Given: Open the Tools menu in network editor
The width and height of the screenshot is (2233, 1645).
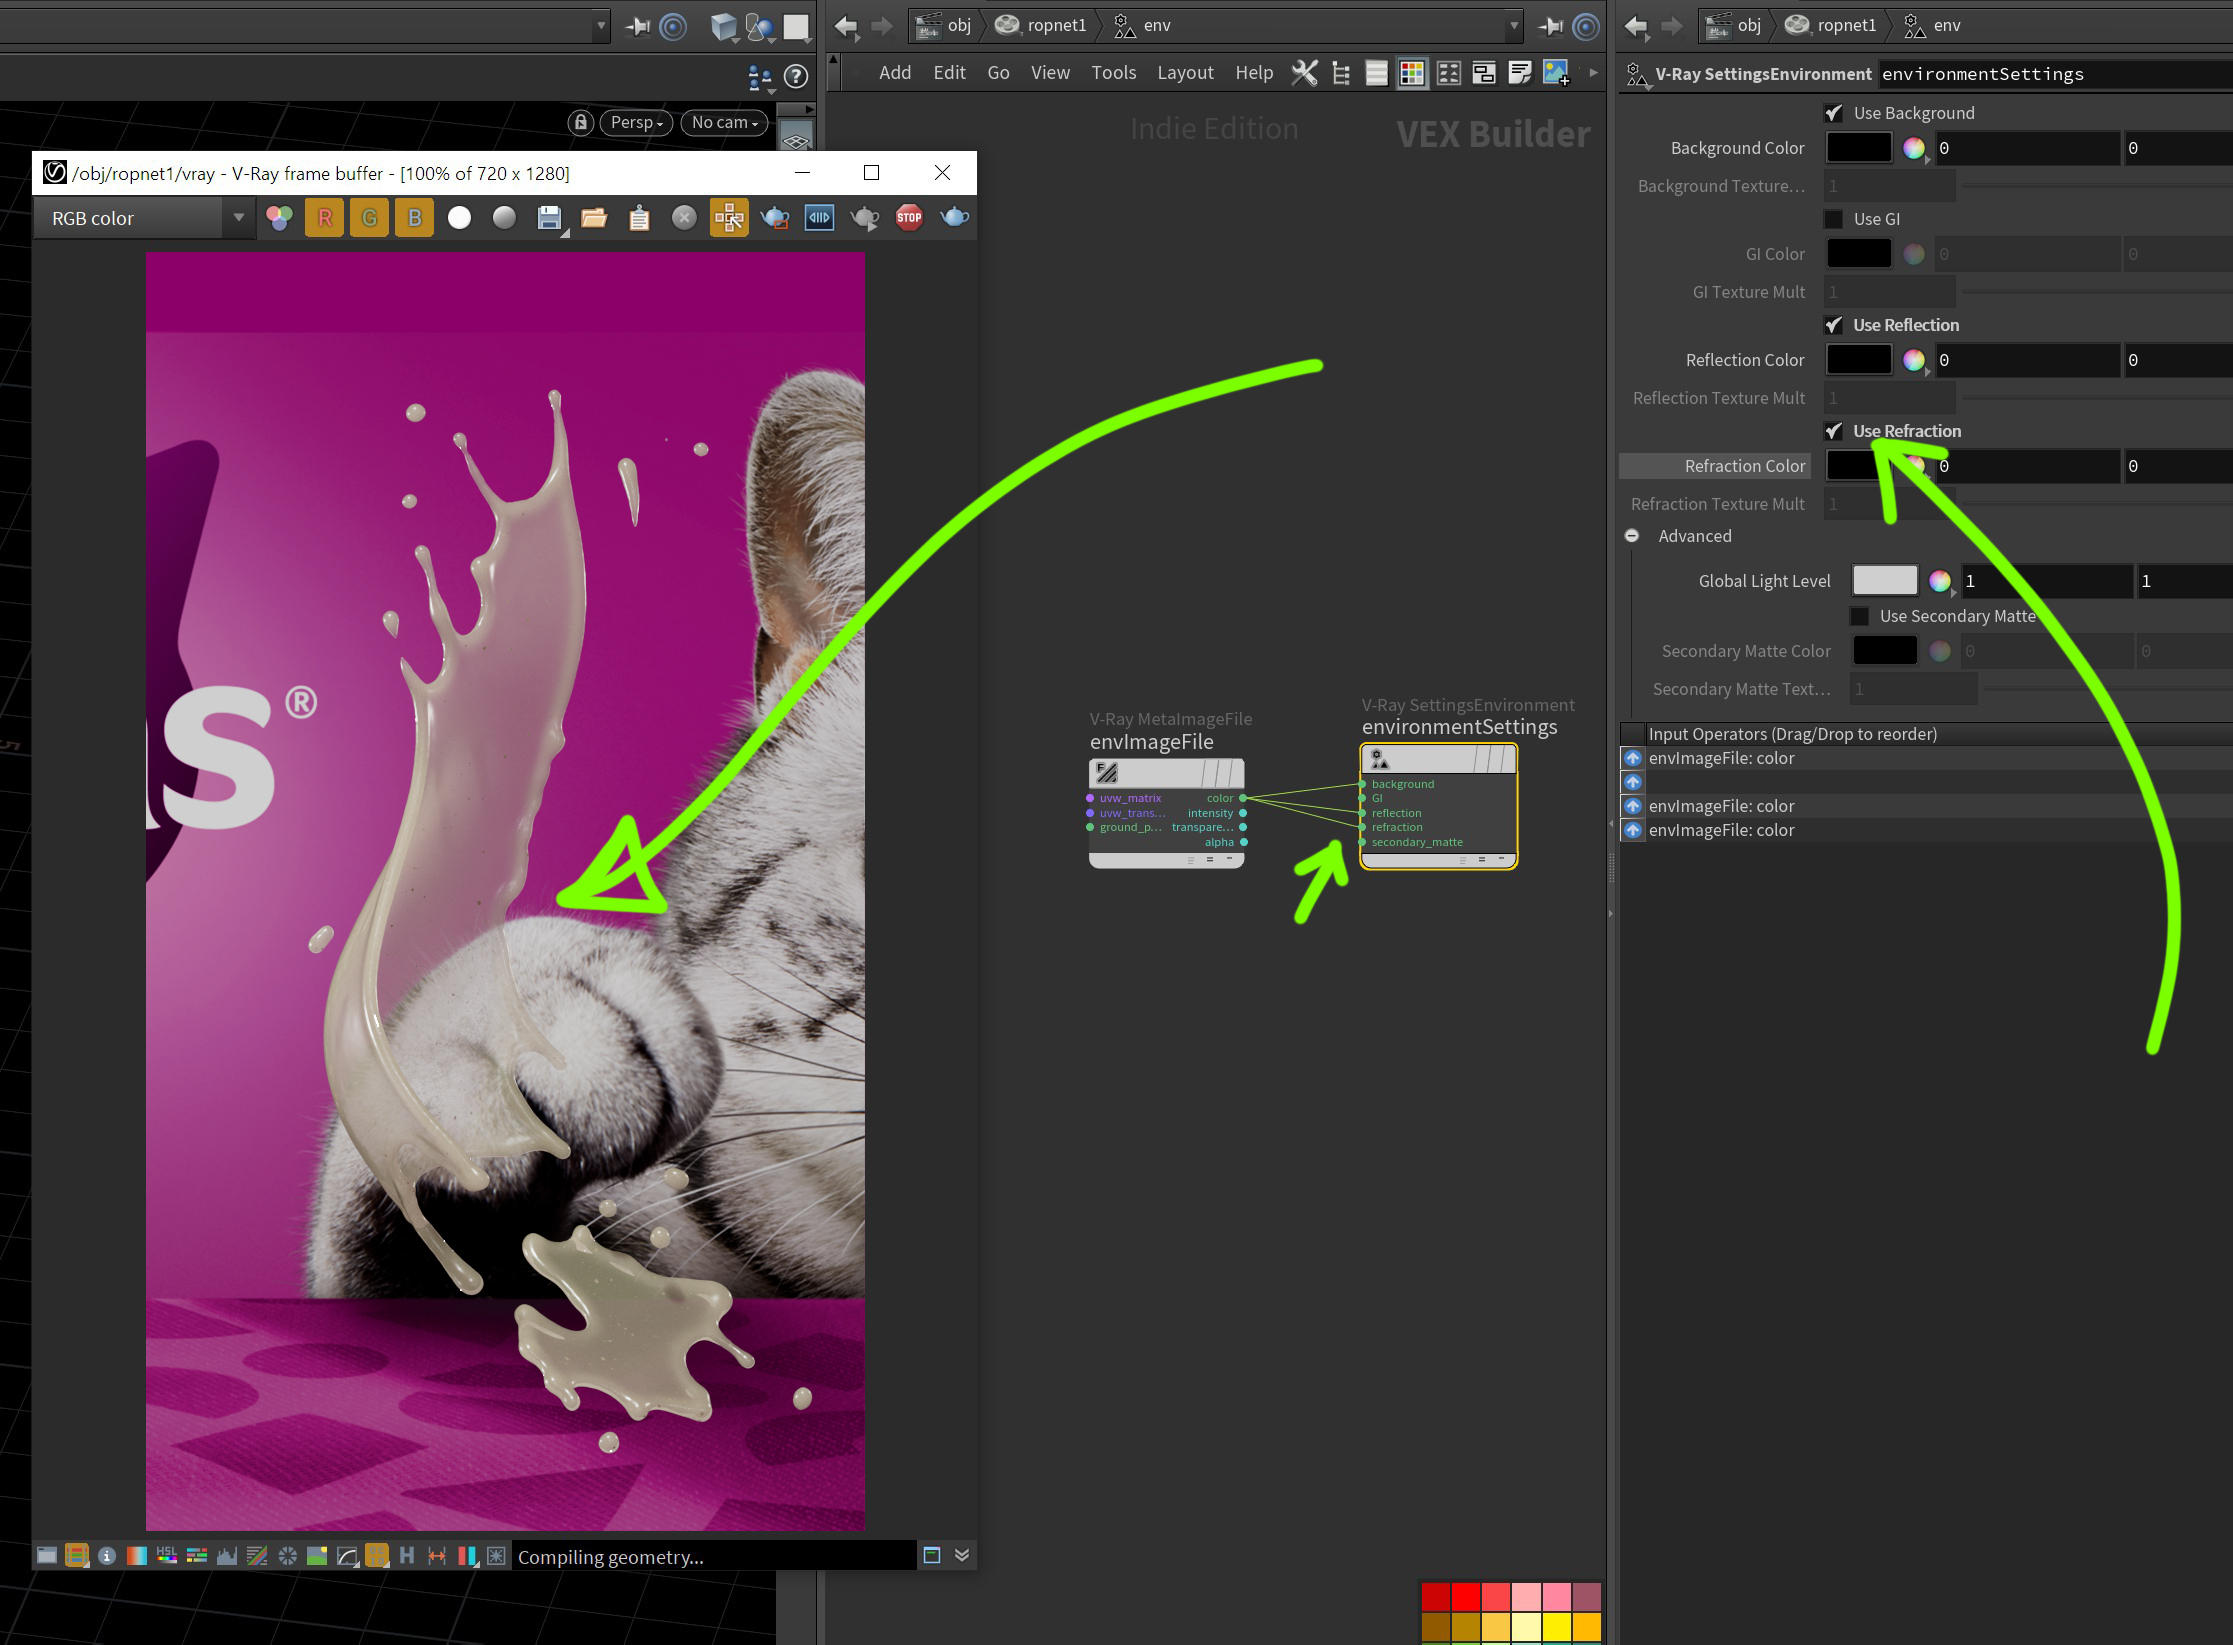Looking at the screenshot, I should tap(1113, 73).
